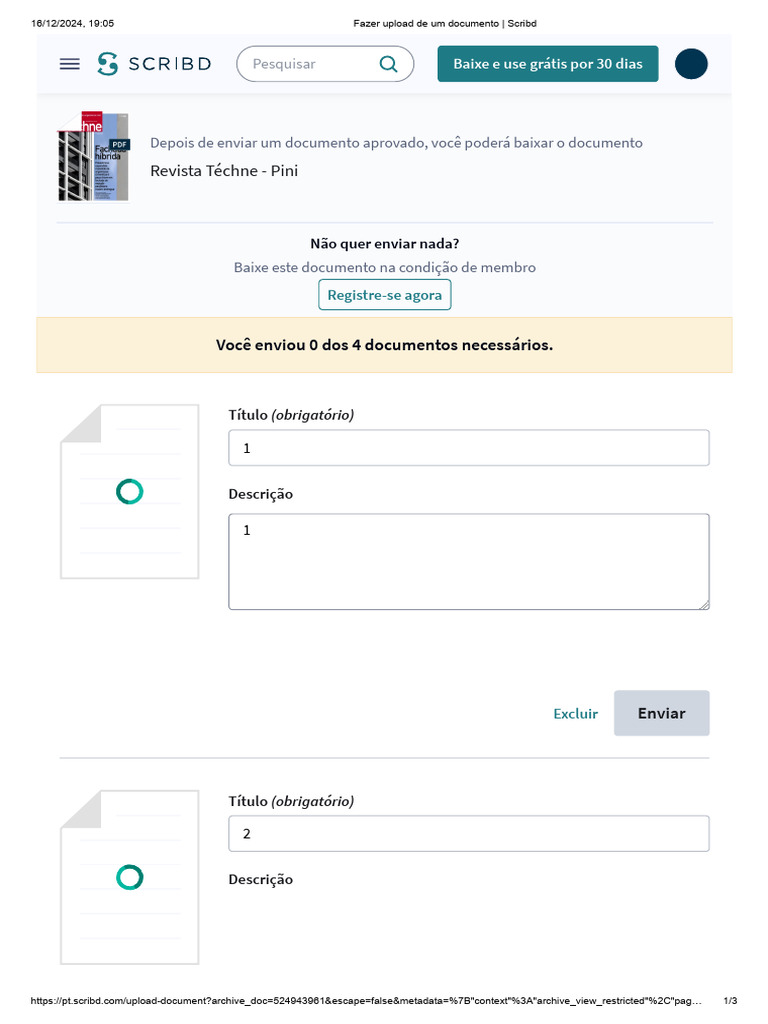Click the search magnifier icon
This screenshot has width=768, height=1024.
389,64
